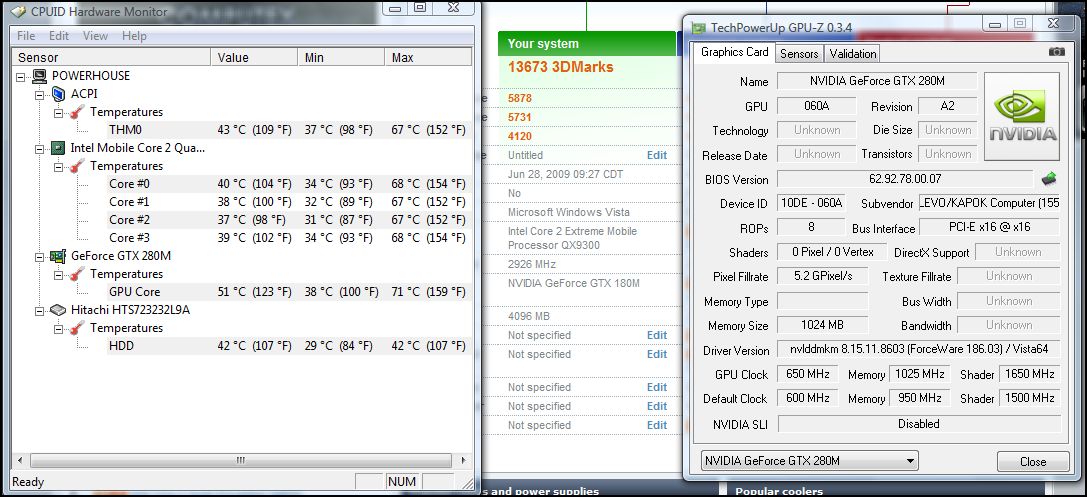Click the CPUID Hardware Monitor title bar icon
Screen dimensions: 1087x497
pyautogui.click(x=20, y=11)
